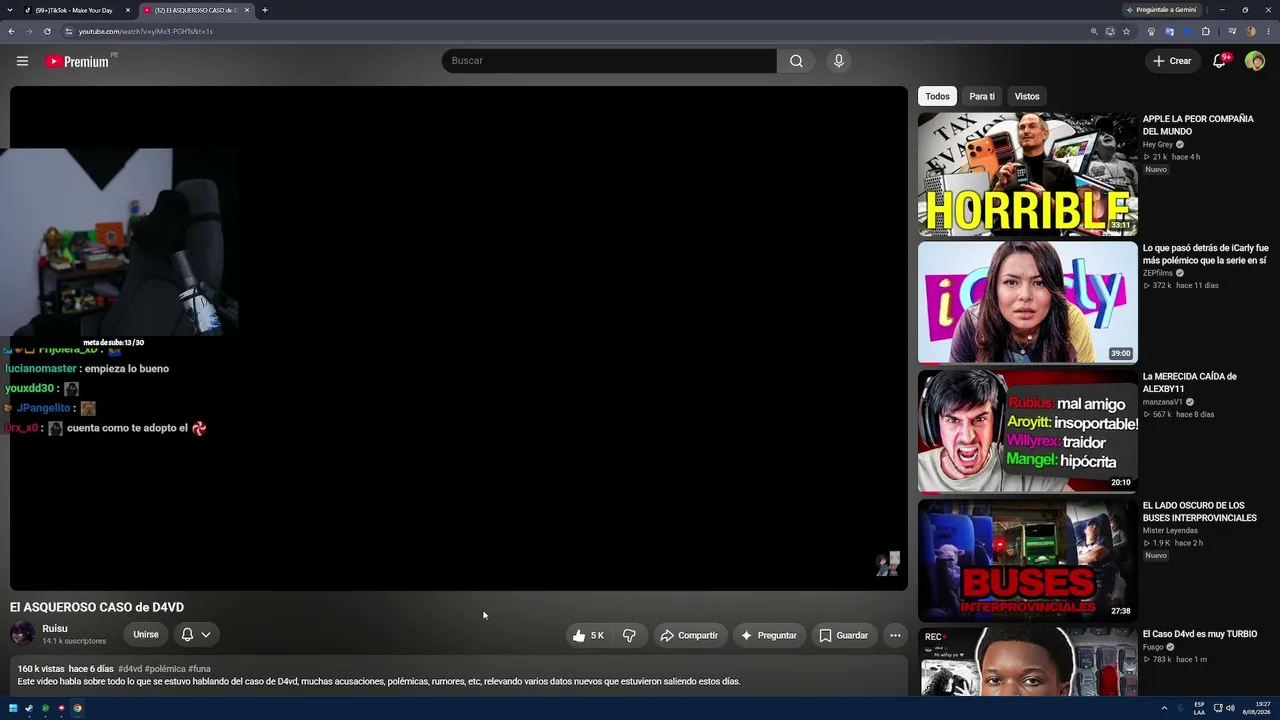This screenshot has height=720, width=1280.
Task: Open the Fusgo channel link
Action: tap(1154, 647)
